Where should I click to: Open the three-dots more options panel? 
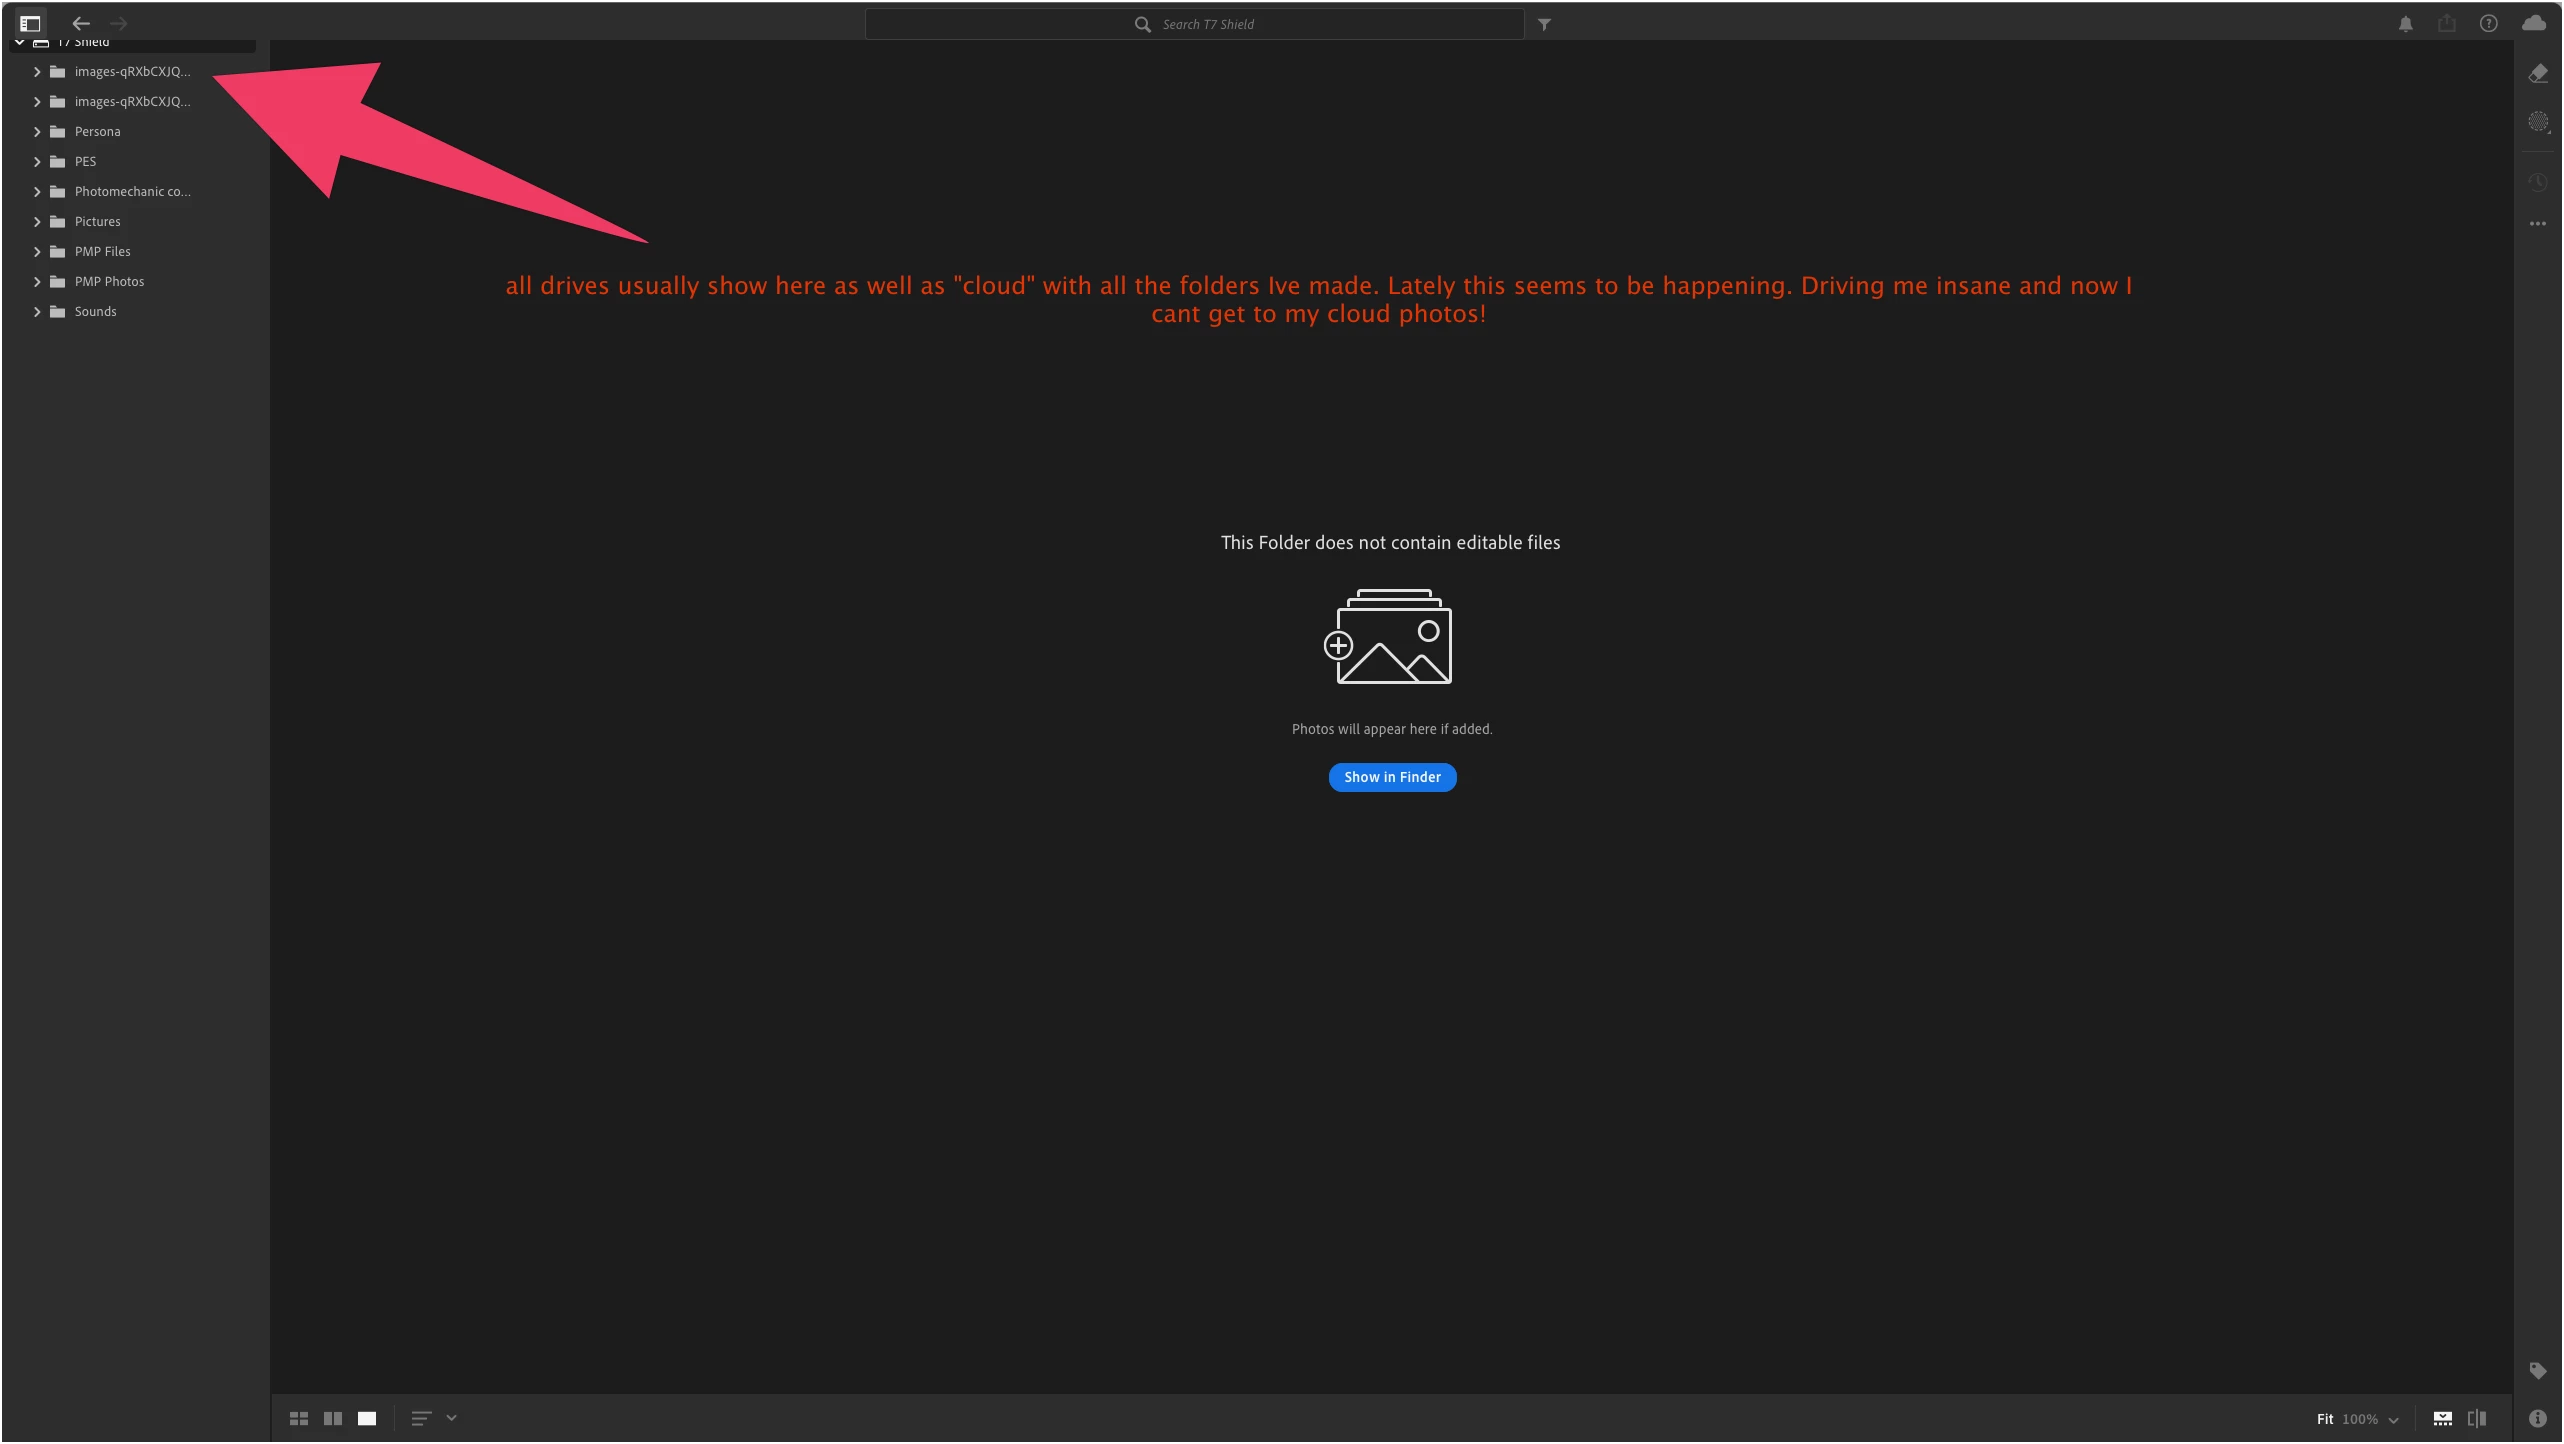2537,224
